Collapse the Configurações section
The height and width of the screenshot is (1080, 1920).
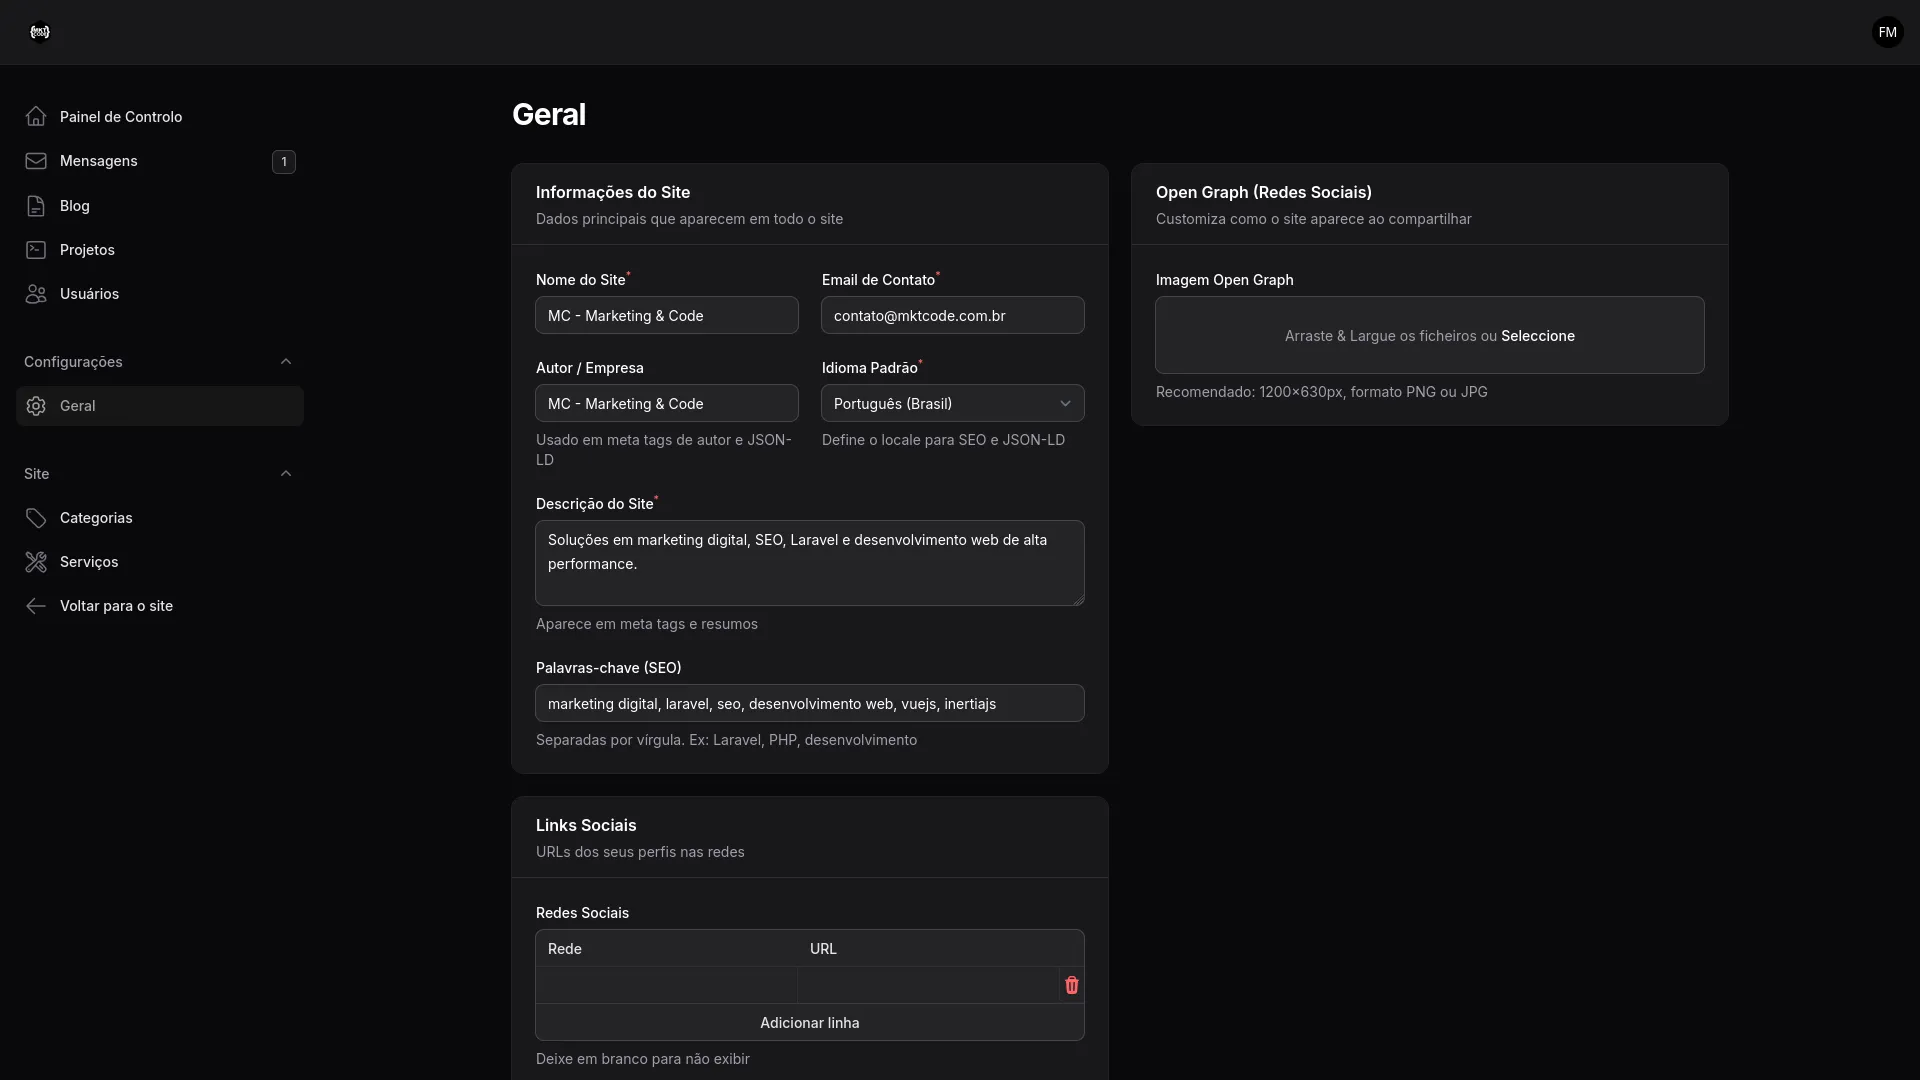(287, 362)
